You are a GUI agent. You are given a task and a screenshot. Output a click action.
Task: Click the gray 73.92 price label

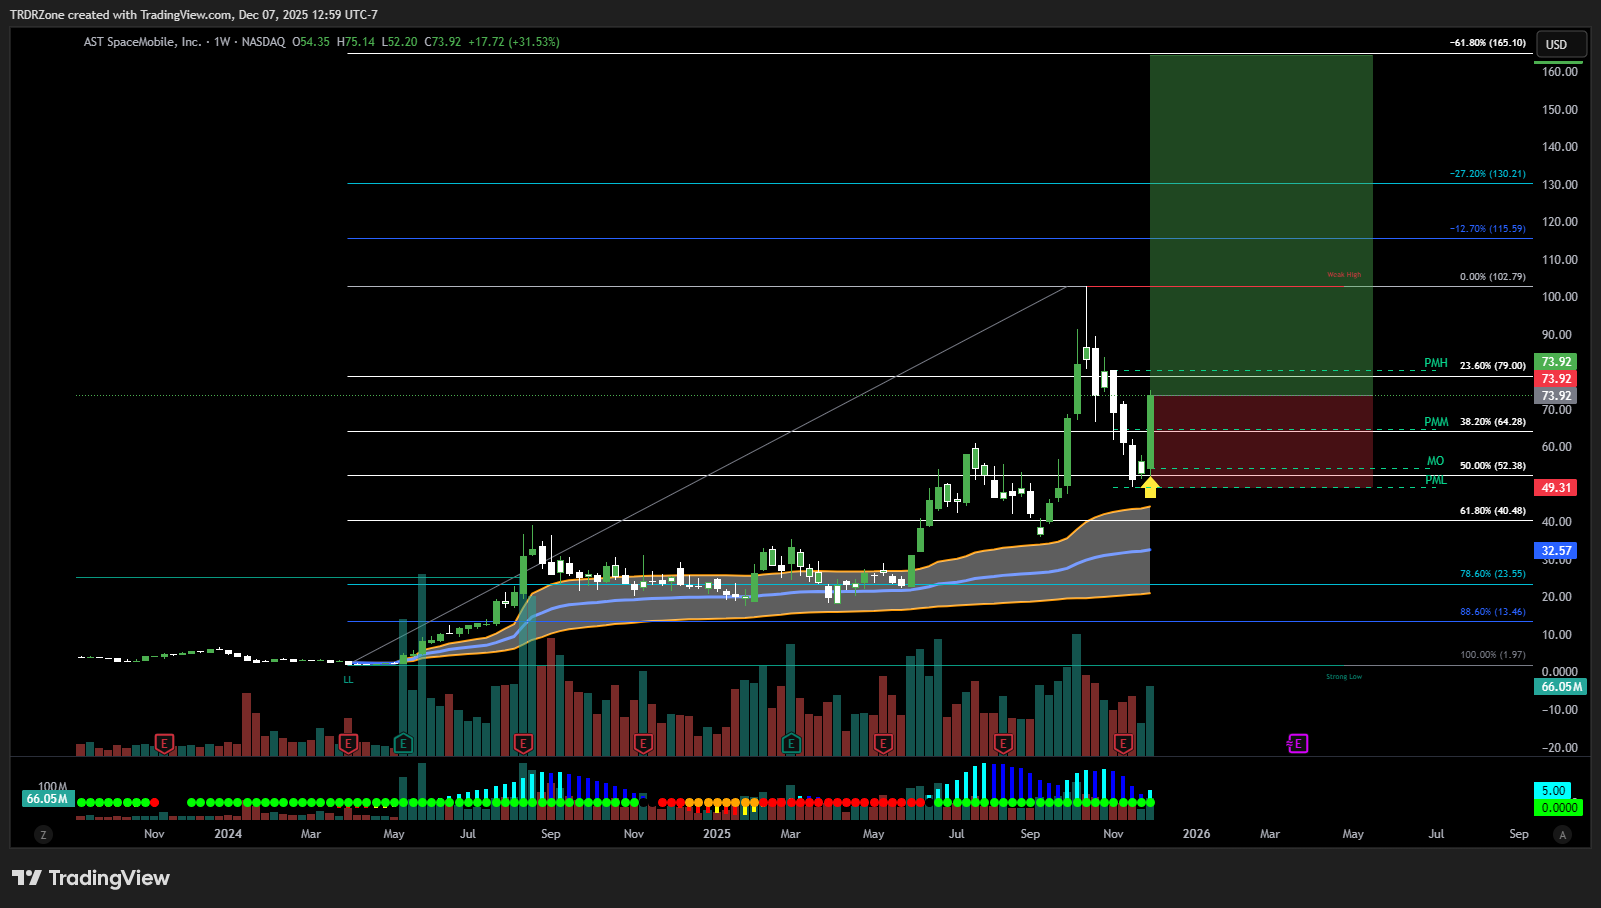click(x=1555, y=396)
